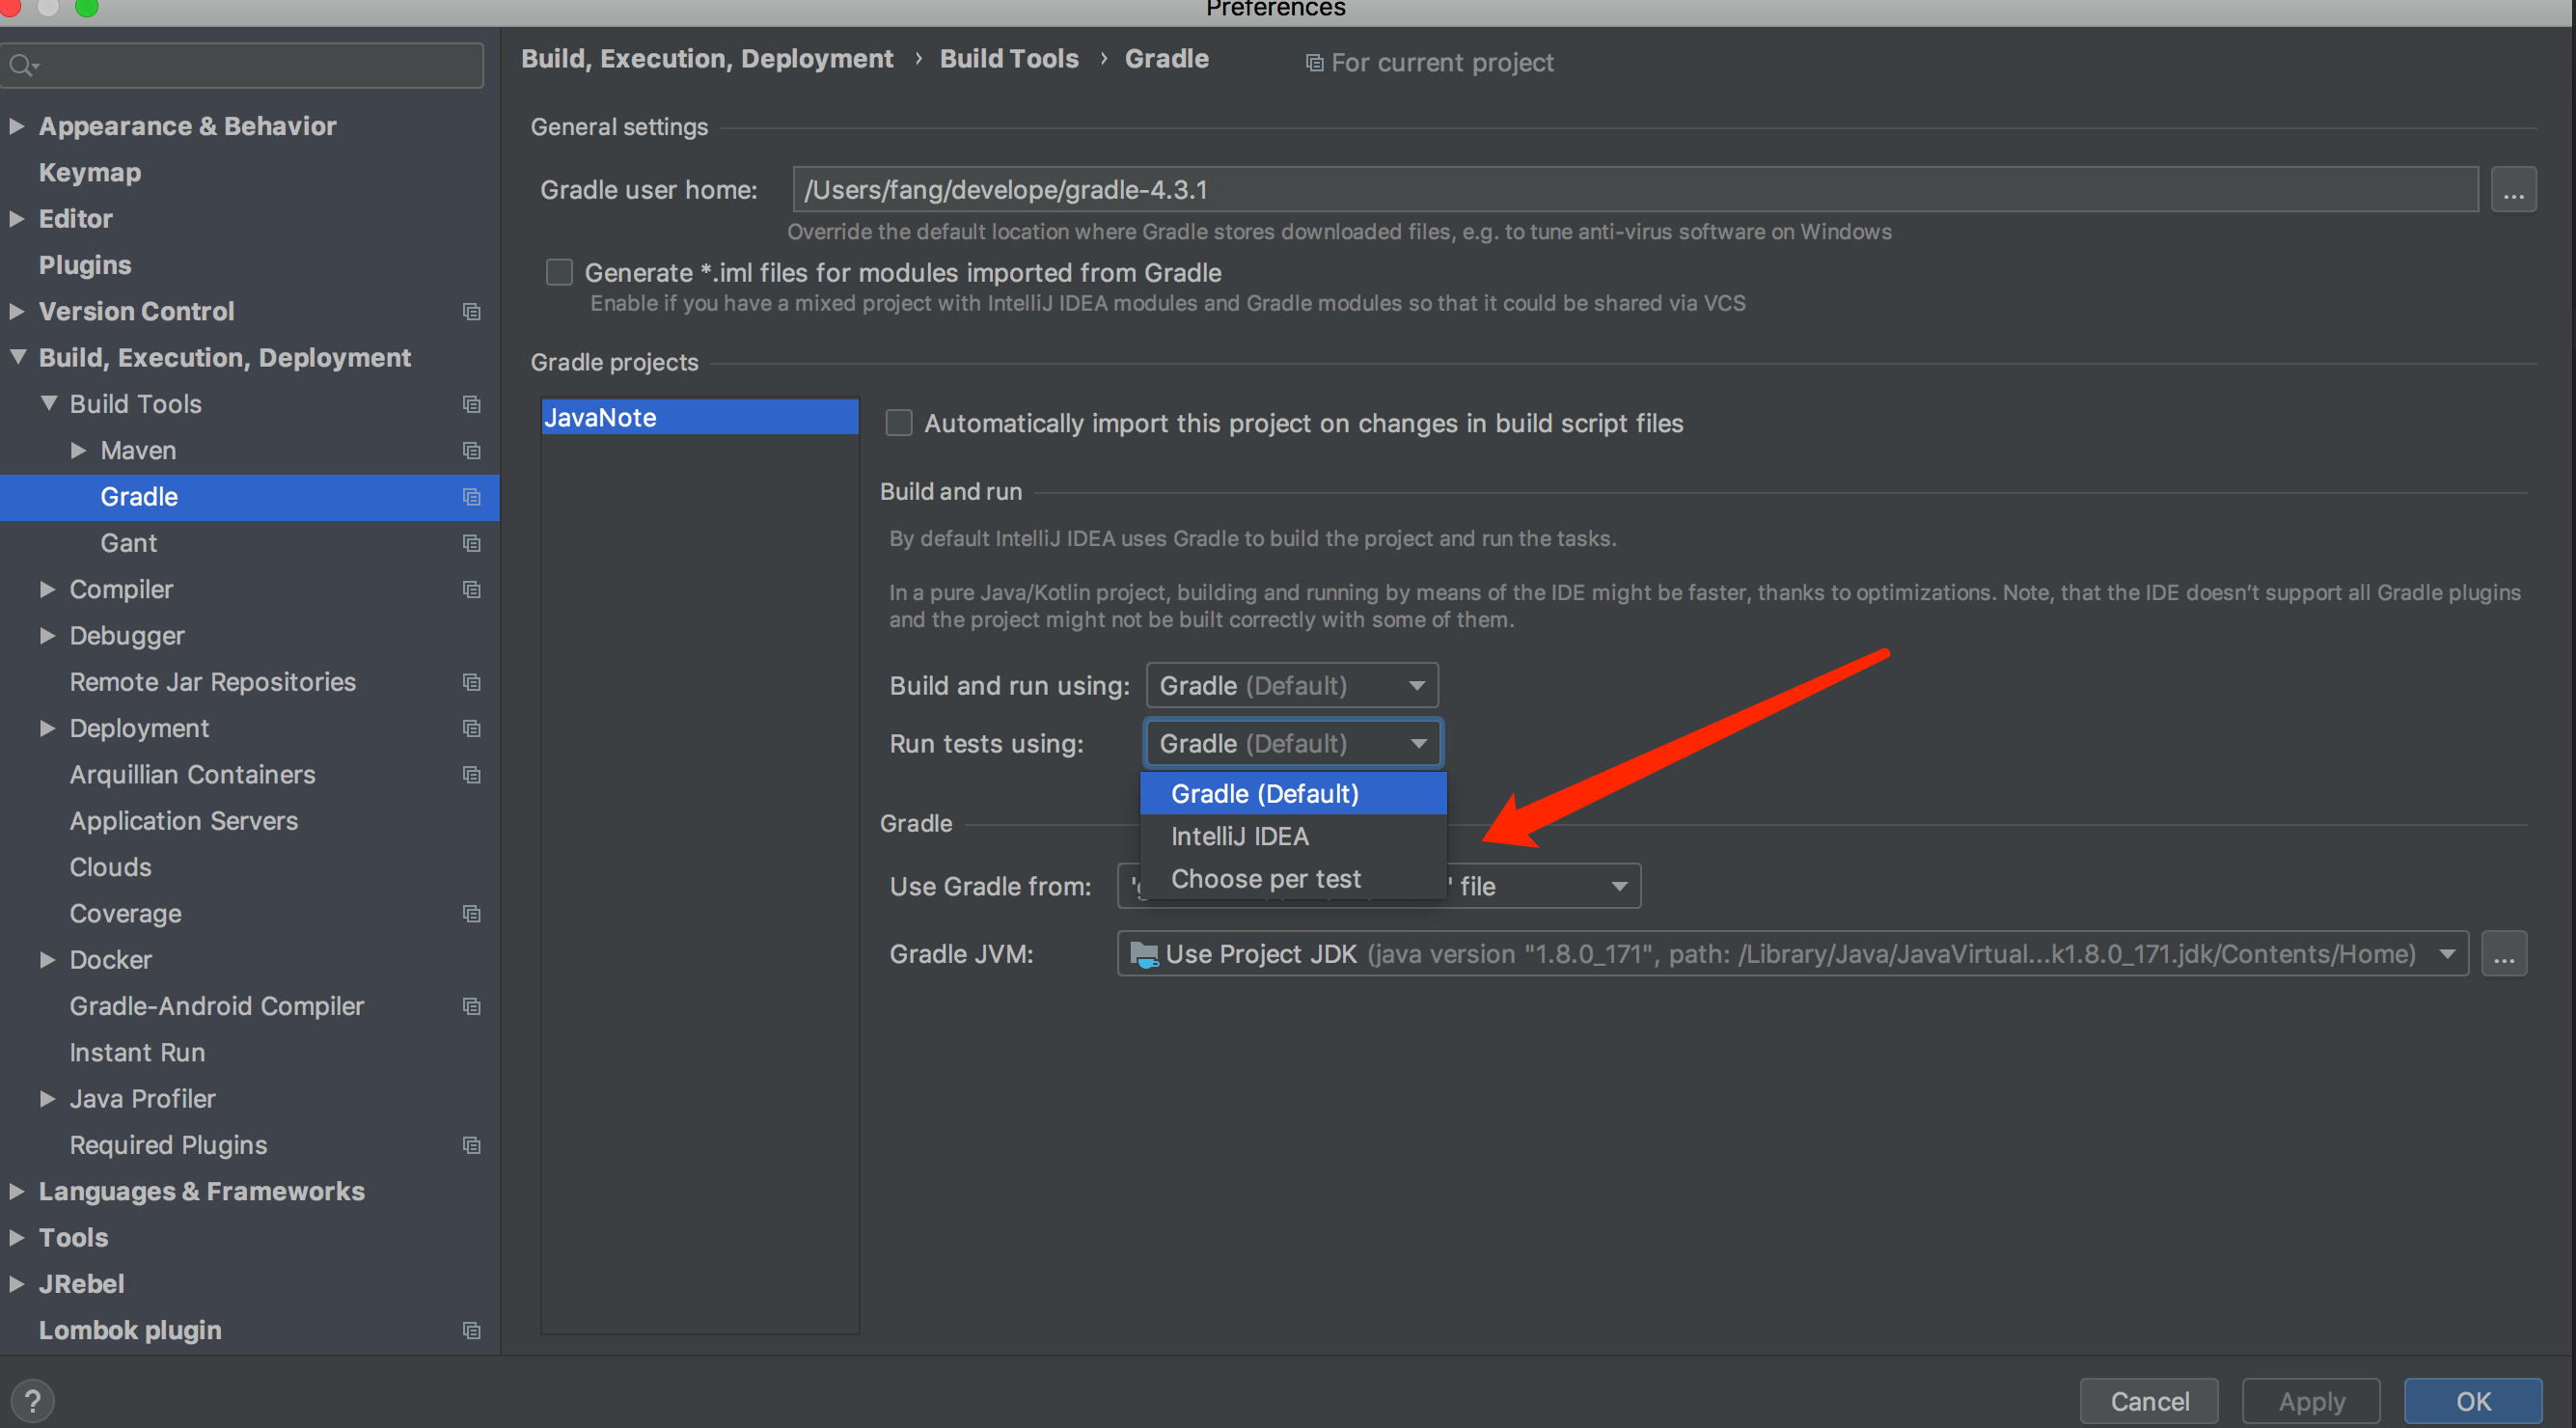2576x1428 pixels.
Task: Click the override icon beside Lombok plugin
Action: click(471, 1330)
